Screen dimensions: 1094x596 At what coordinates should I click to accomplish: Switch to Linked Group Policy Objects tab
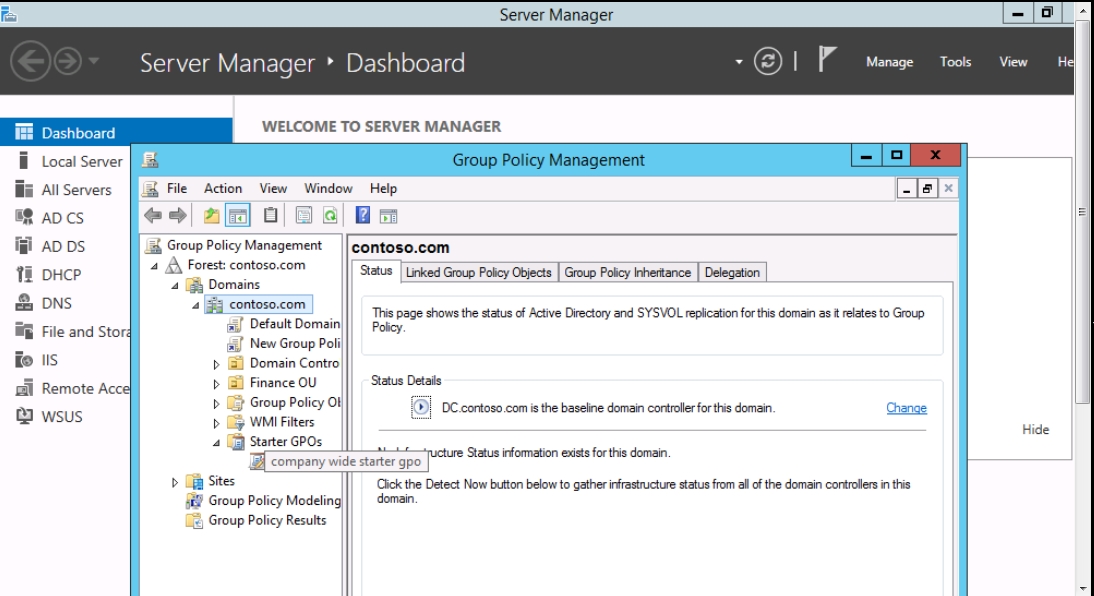479,272
